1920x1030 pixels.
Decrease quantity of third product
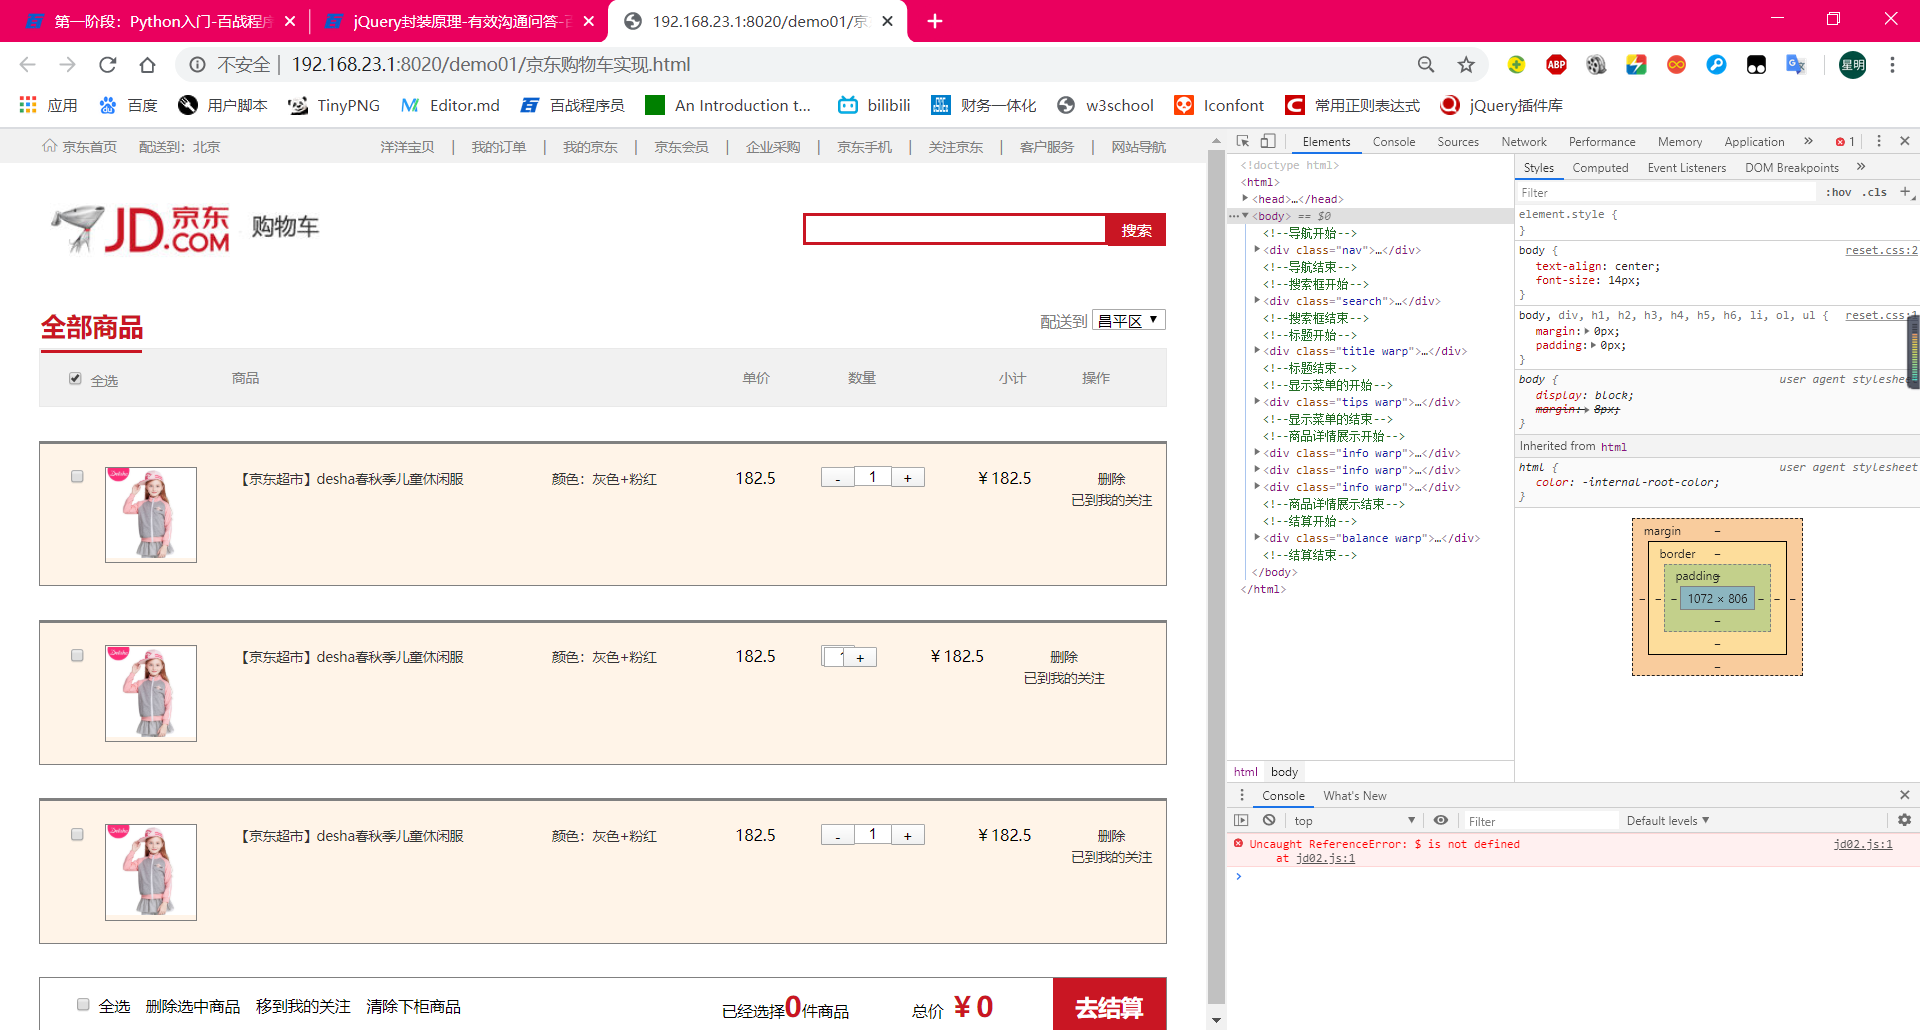click(837, 835)
